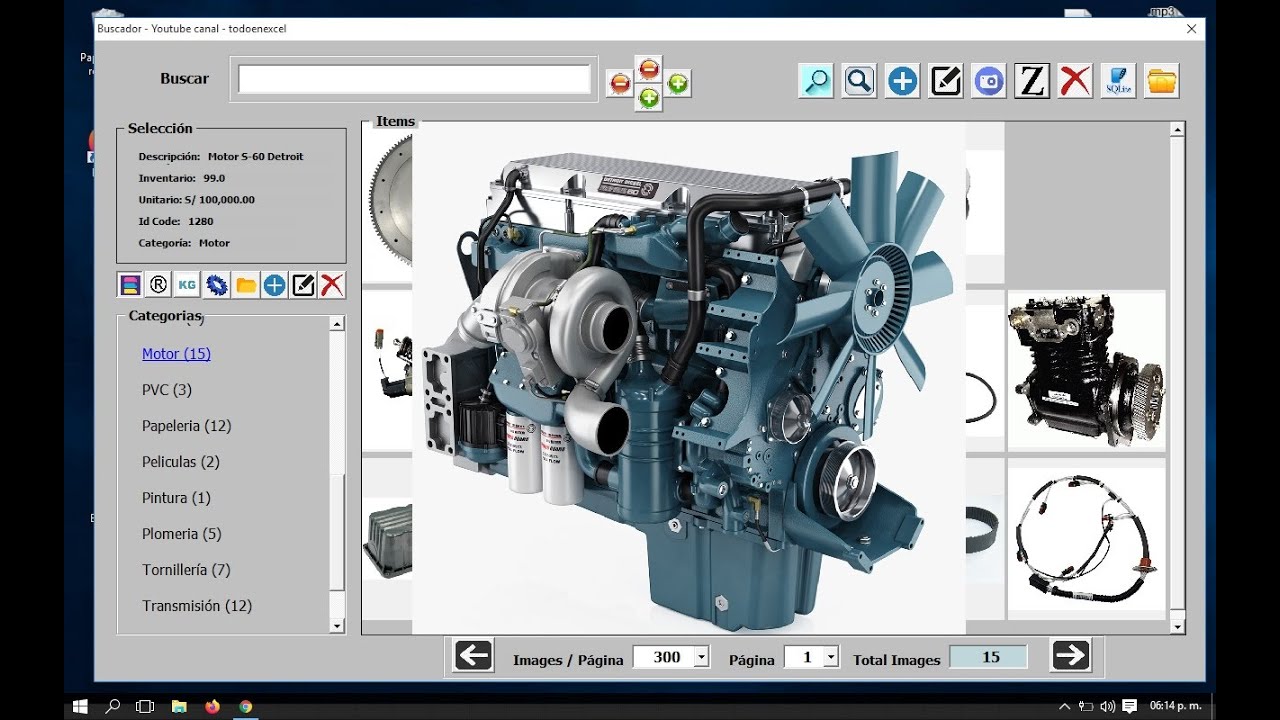Click the registered-mark R icon
The width and height of the screenshot is (1280, 720).
[x=158, y=285]
